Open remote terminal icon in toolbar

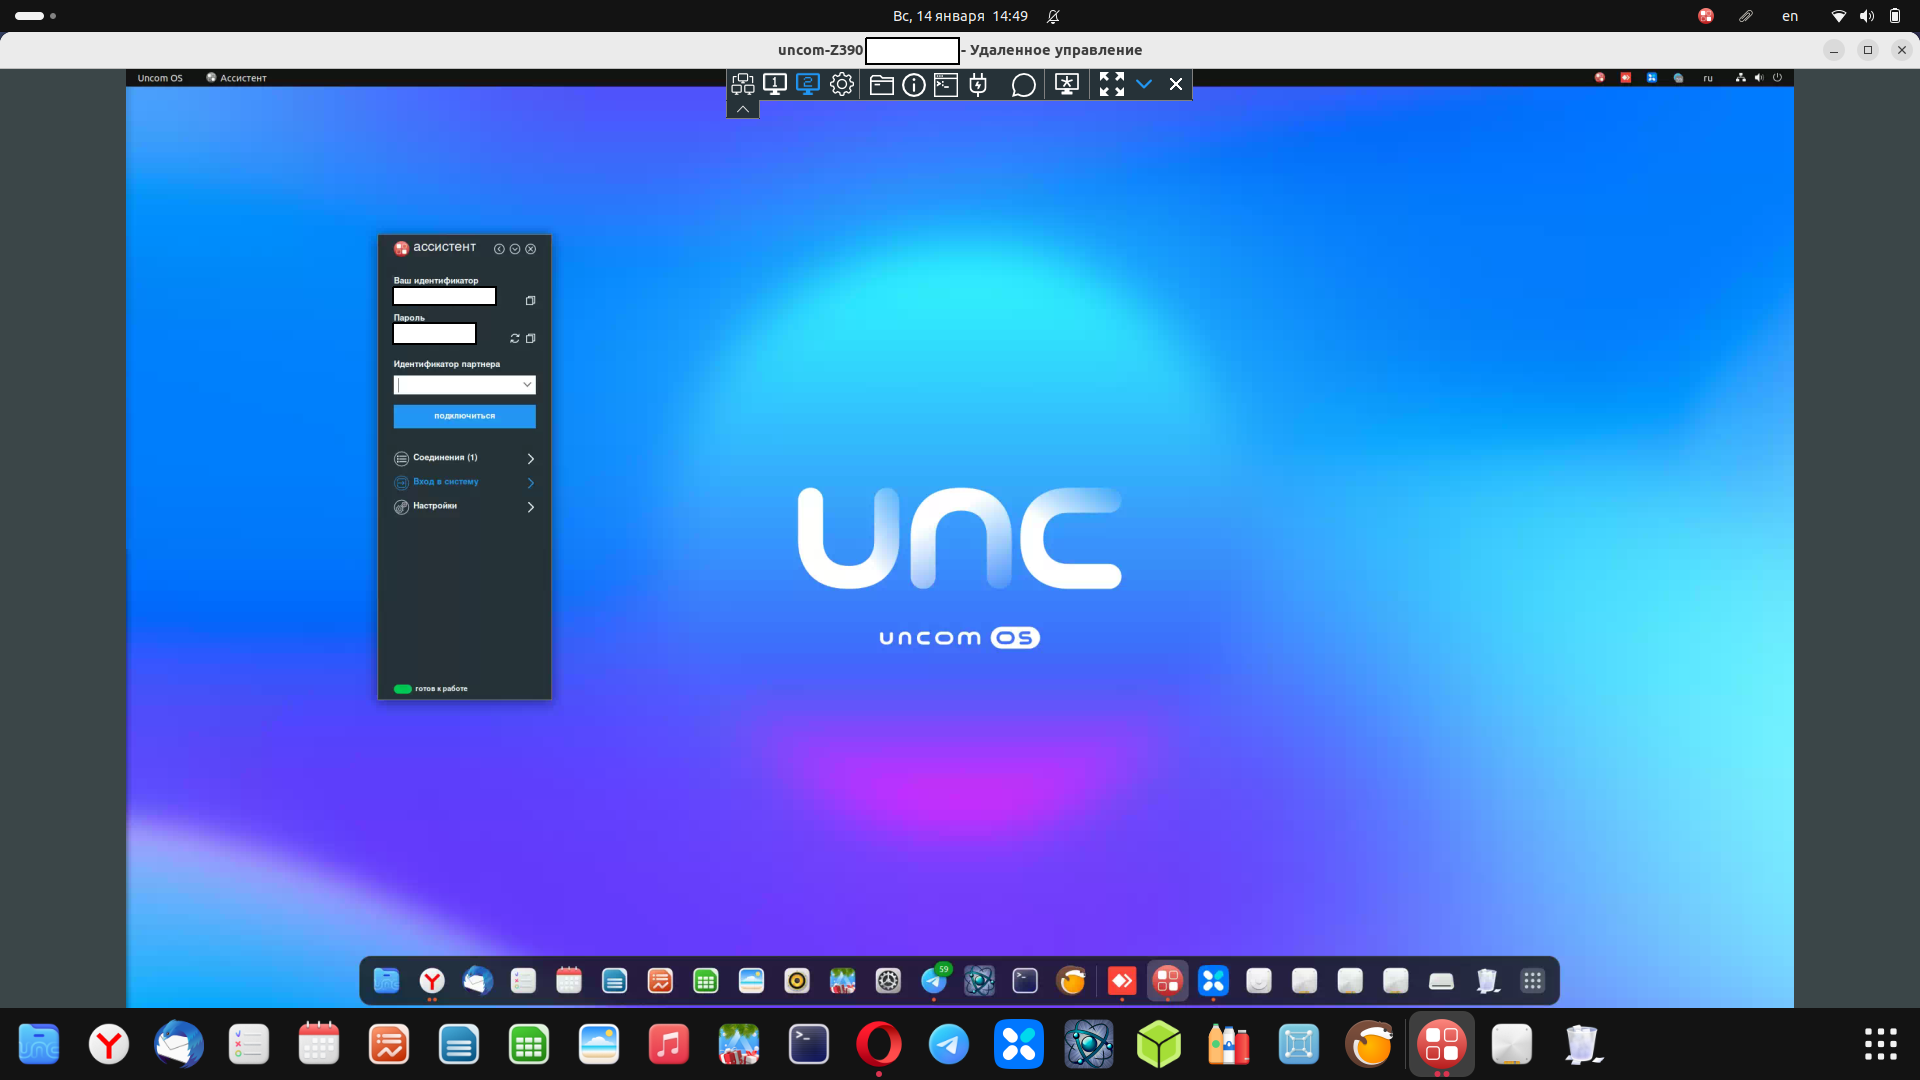point(946,85)
